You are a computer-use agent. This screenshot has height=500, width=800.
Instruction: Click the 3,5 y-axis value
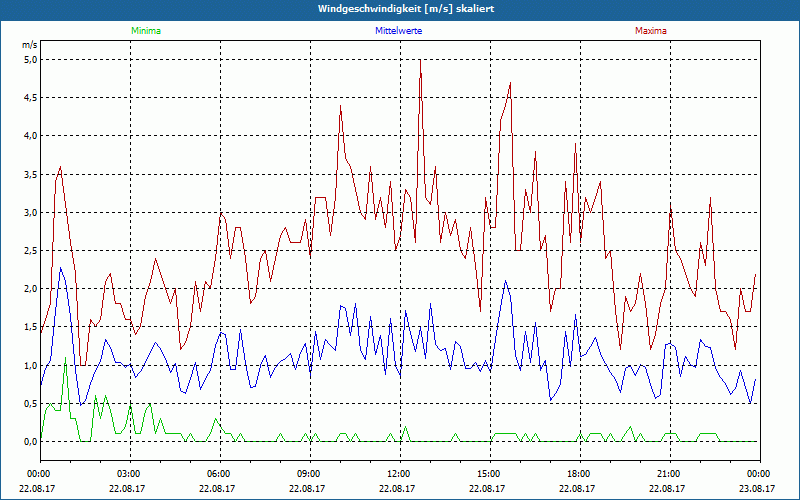point(31,174)
